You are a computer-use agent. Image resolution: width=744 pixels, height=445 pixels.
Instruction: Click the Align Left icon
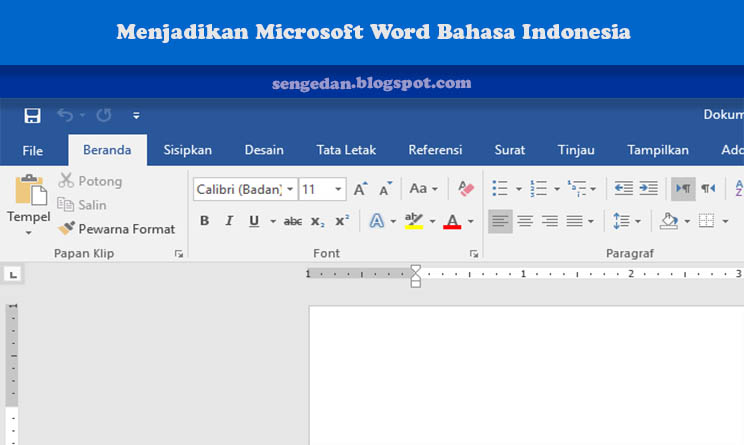(500, 221)
